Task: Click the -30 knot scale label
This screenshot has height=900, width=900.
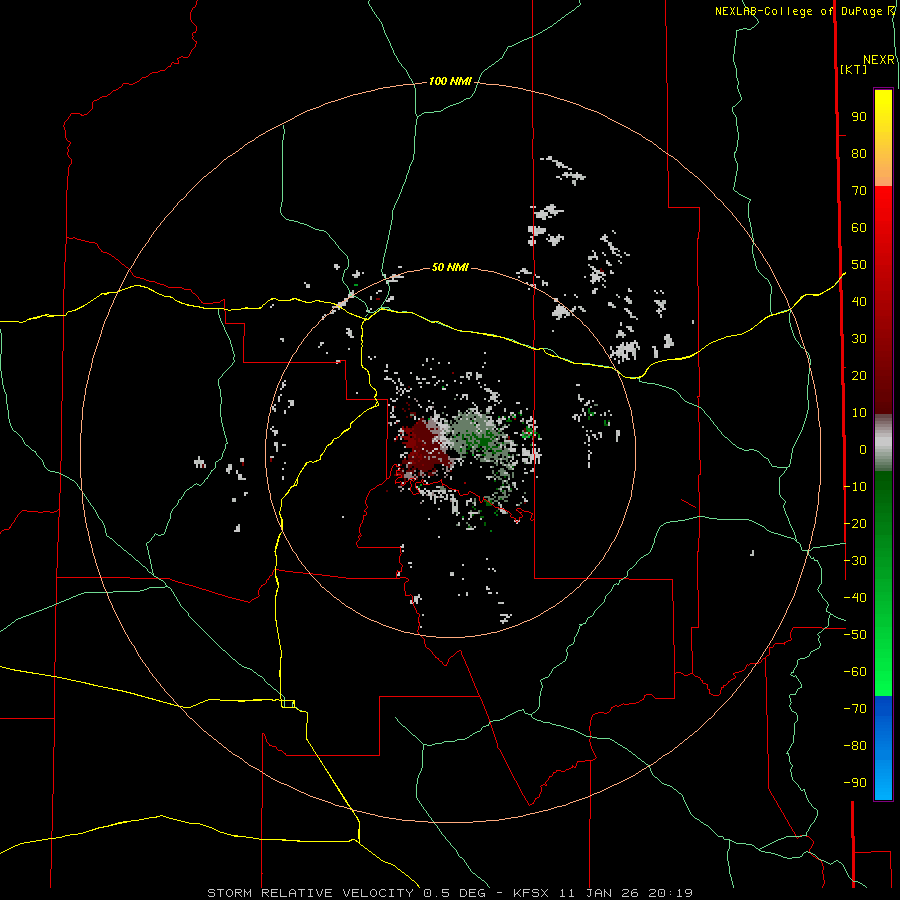Action: click(x=855, y=561)
